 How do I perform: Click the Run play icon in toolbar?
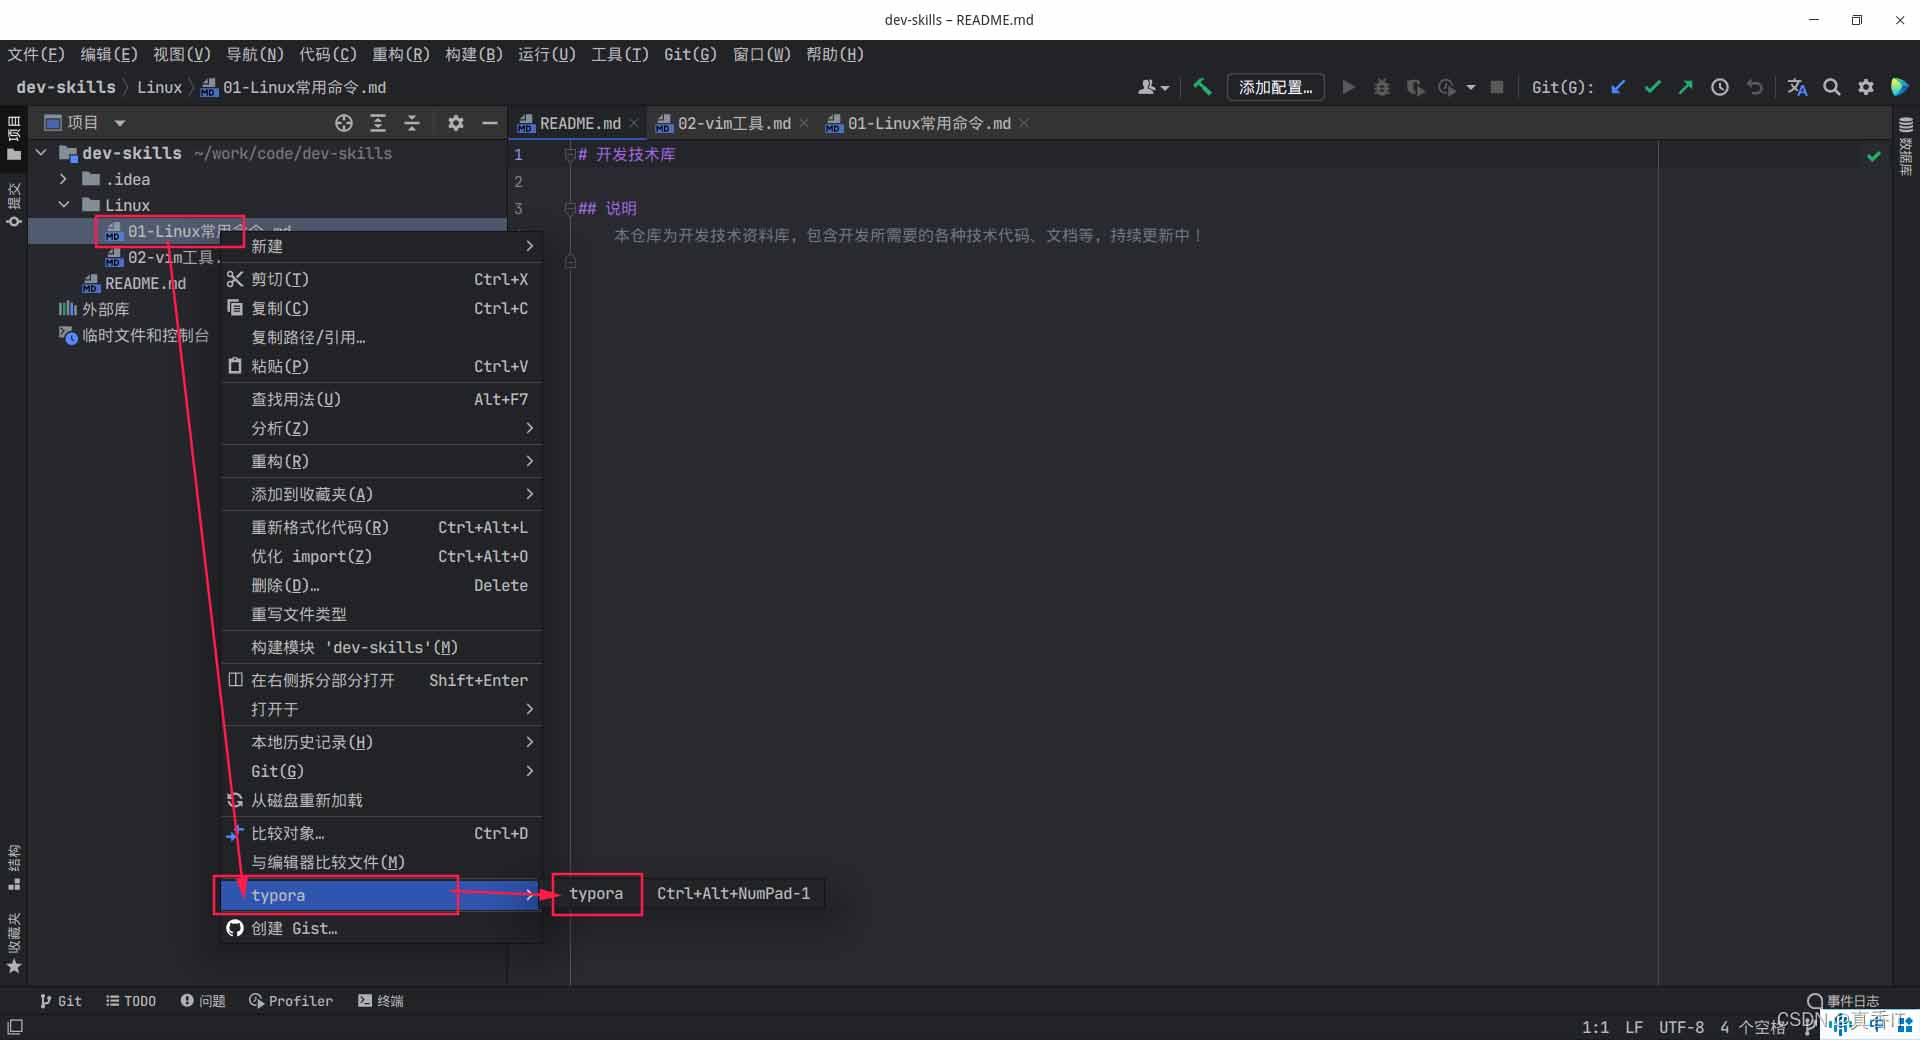(1348, 87)
